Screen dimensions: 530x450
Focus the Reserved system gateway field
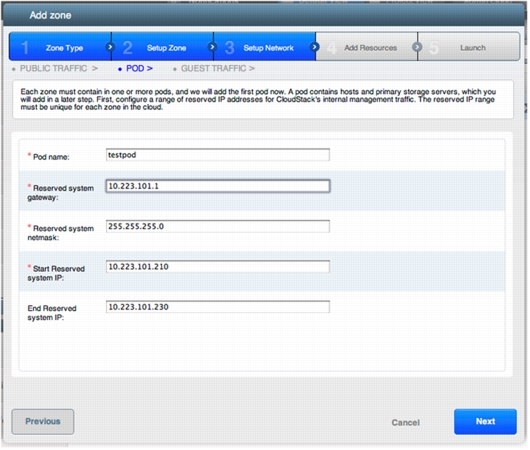pyautogui.click(x=218, y=186)
